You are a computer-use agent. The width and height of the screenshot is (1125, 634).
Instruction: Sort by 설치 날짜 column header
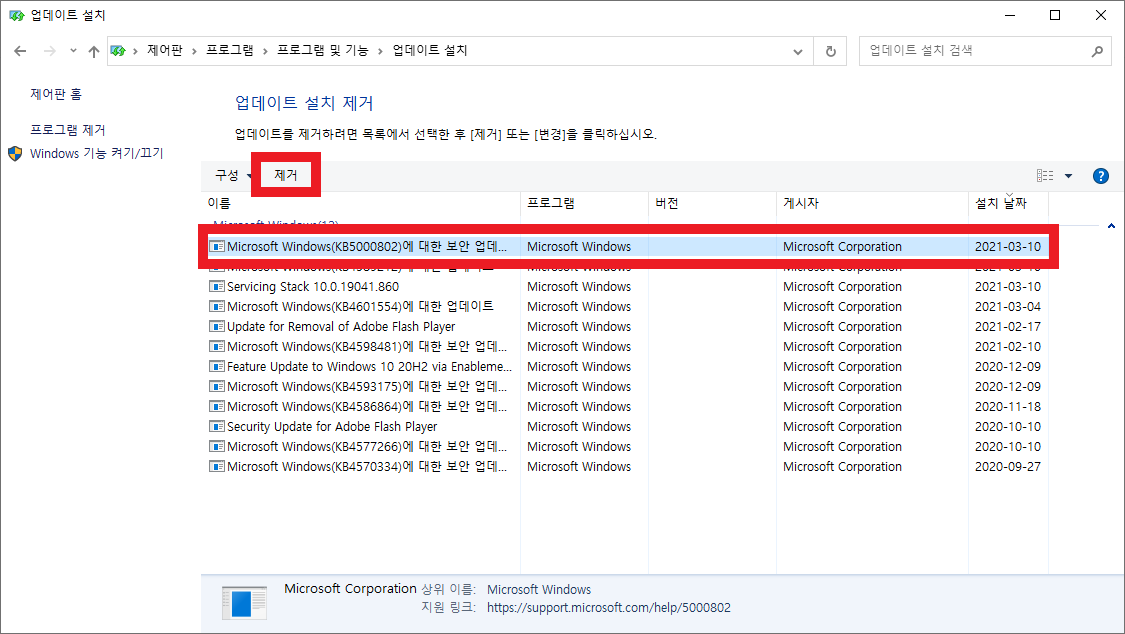[1008, 204]
